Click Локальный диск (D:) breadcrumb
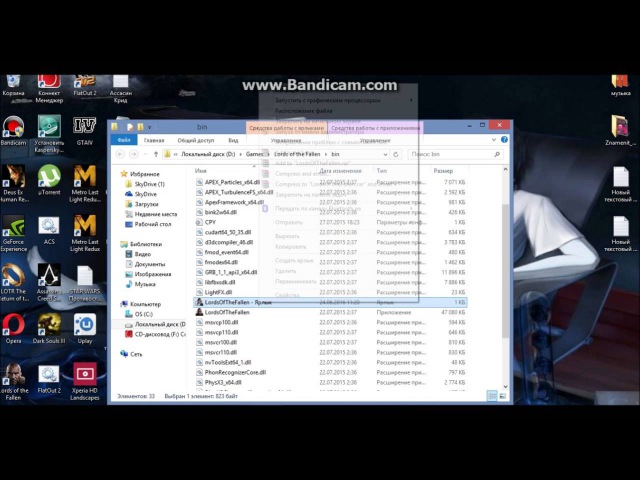640x480 pixels. pos(208,154)
